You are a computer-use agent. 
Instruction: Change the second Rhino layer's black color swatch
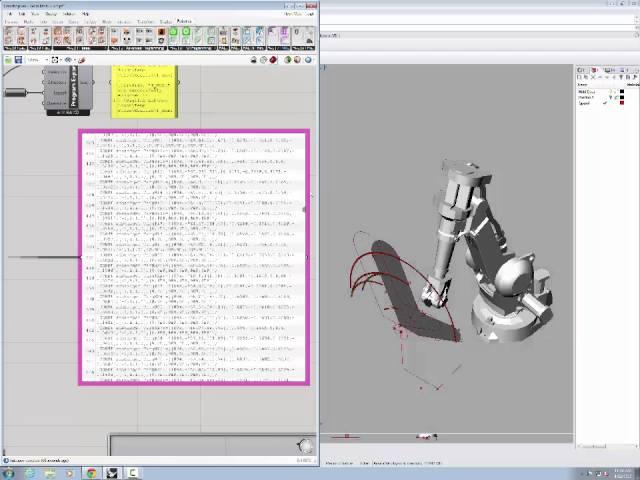coord(622,97)
